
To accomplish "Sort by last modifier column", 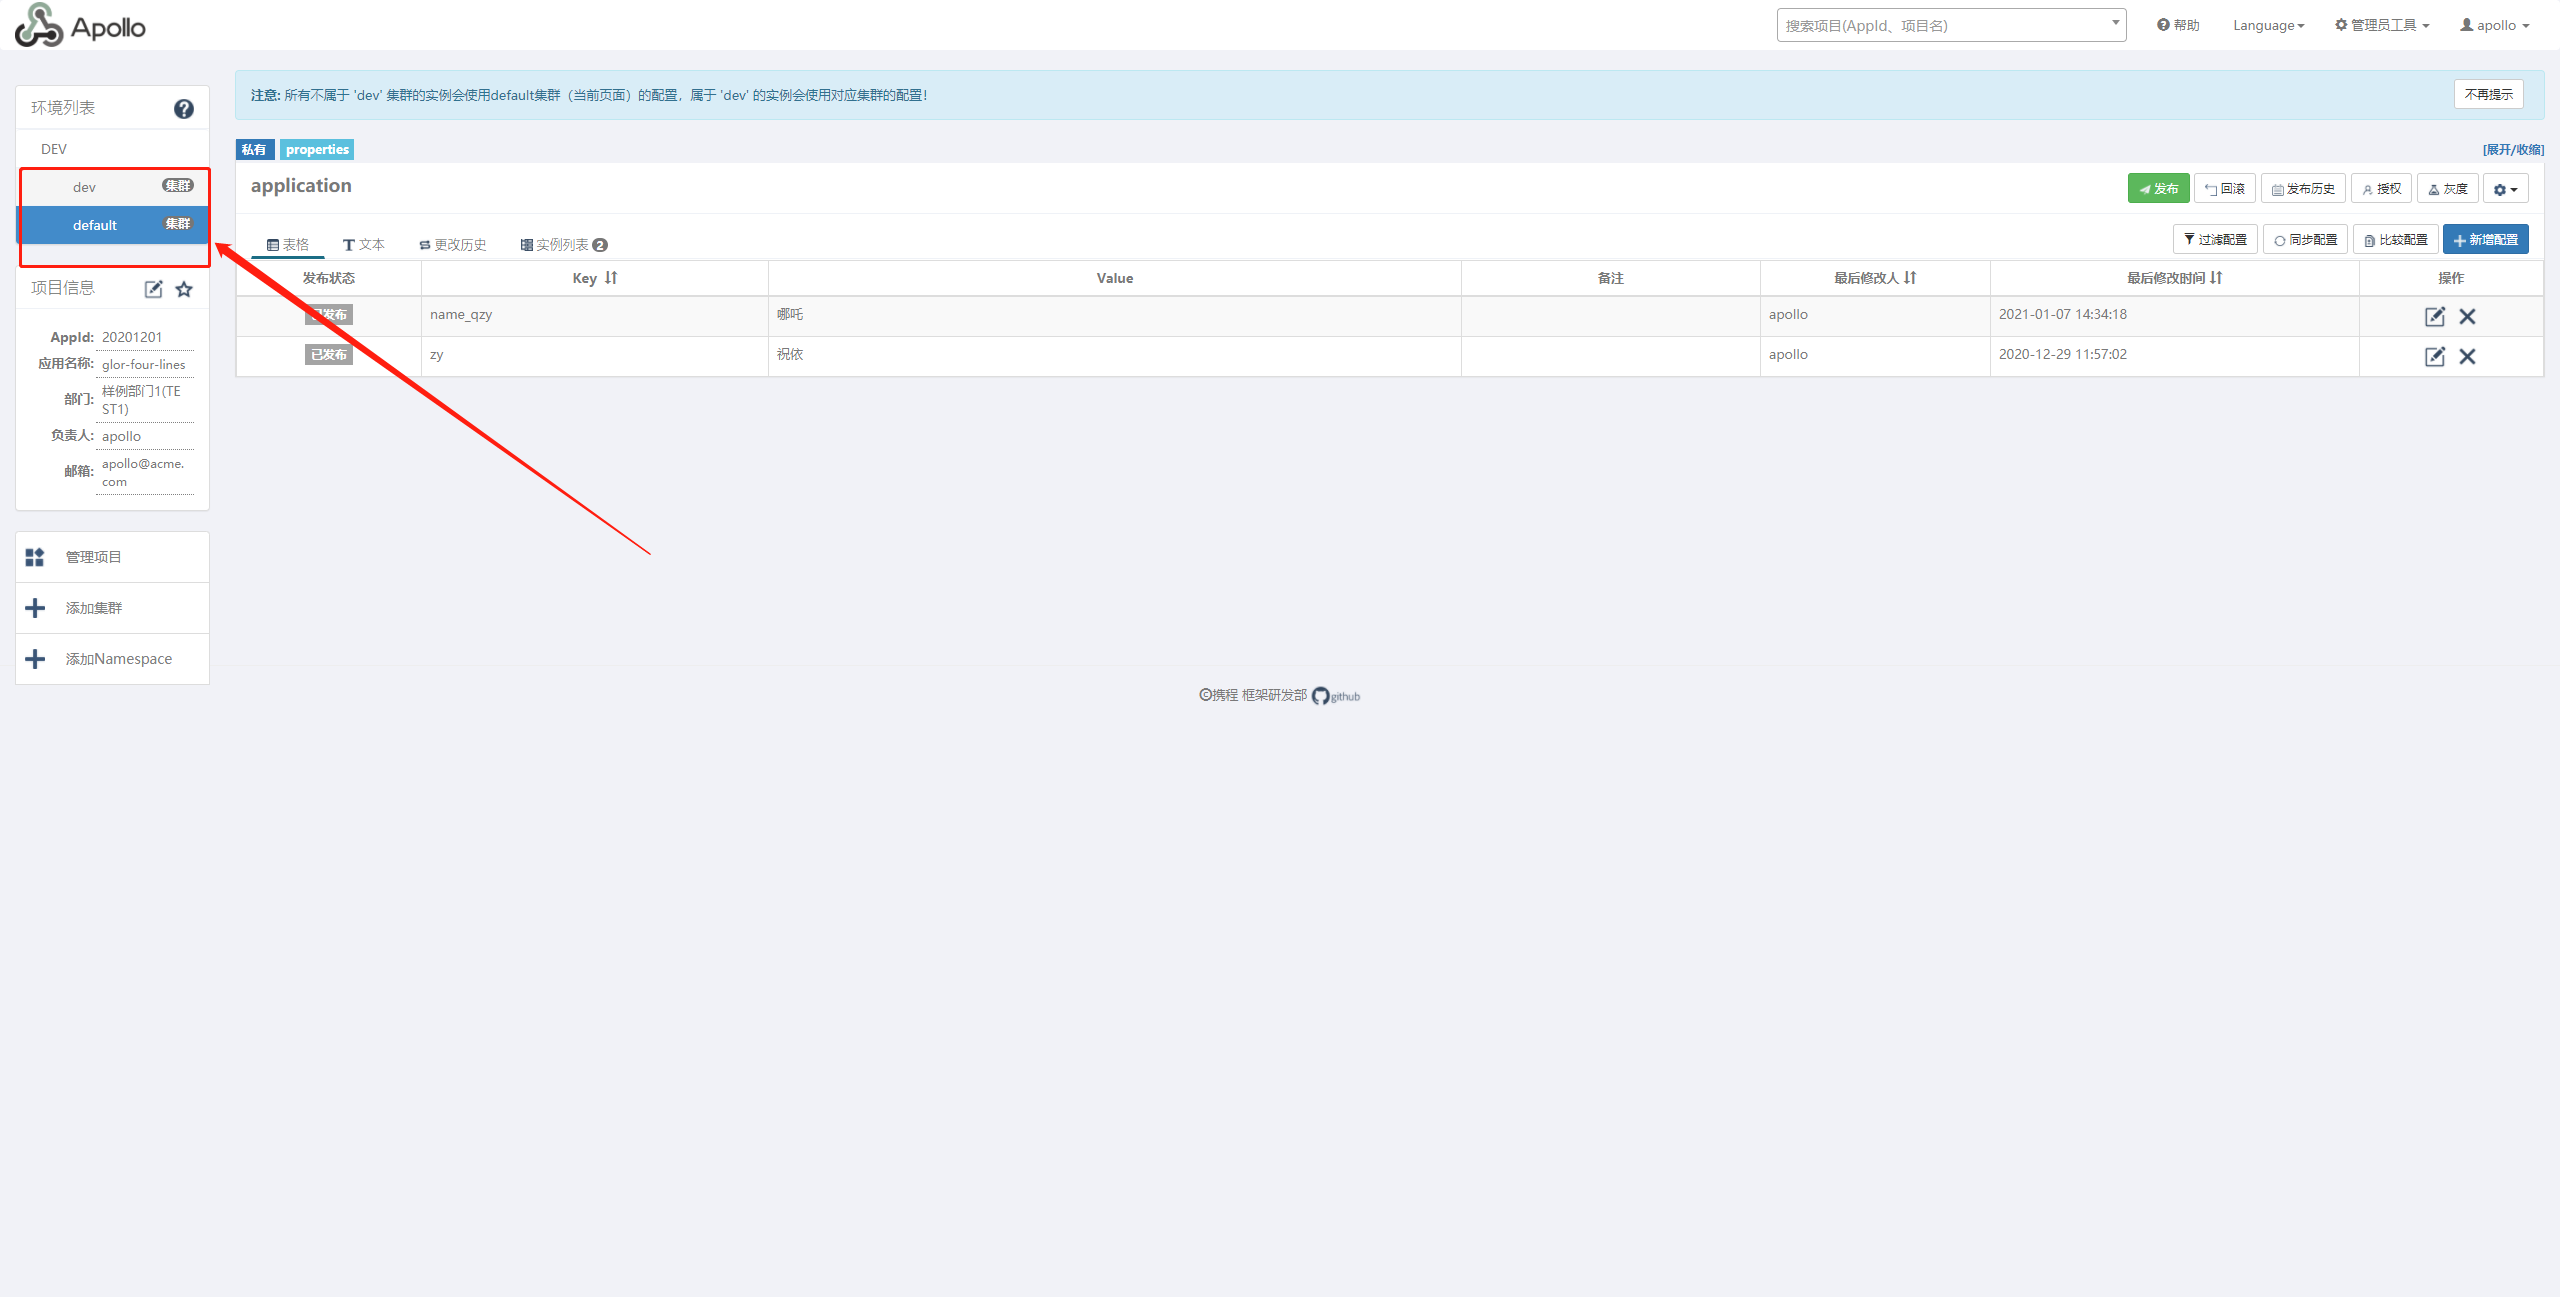I will [1910, 278].
